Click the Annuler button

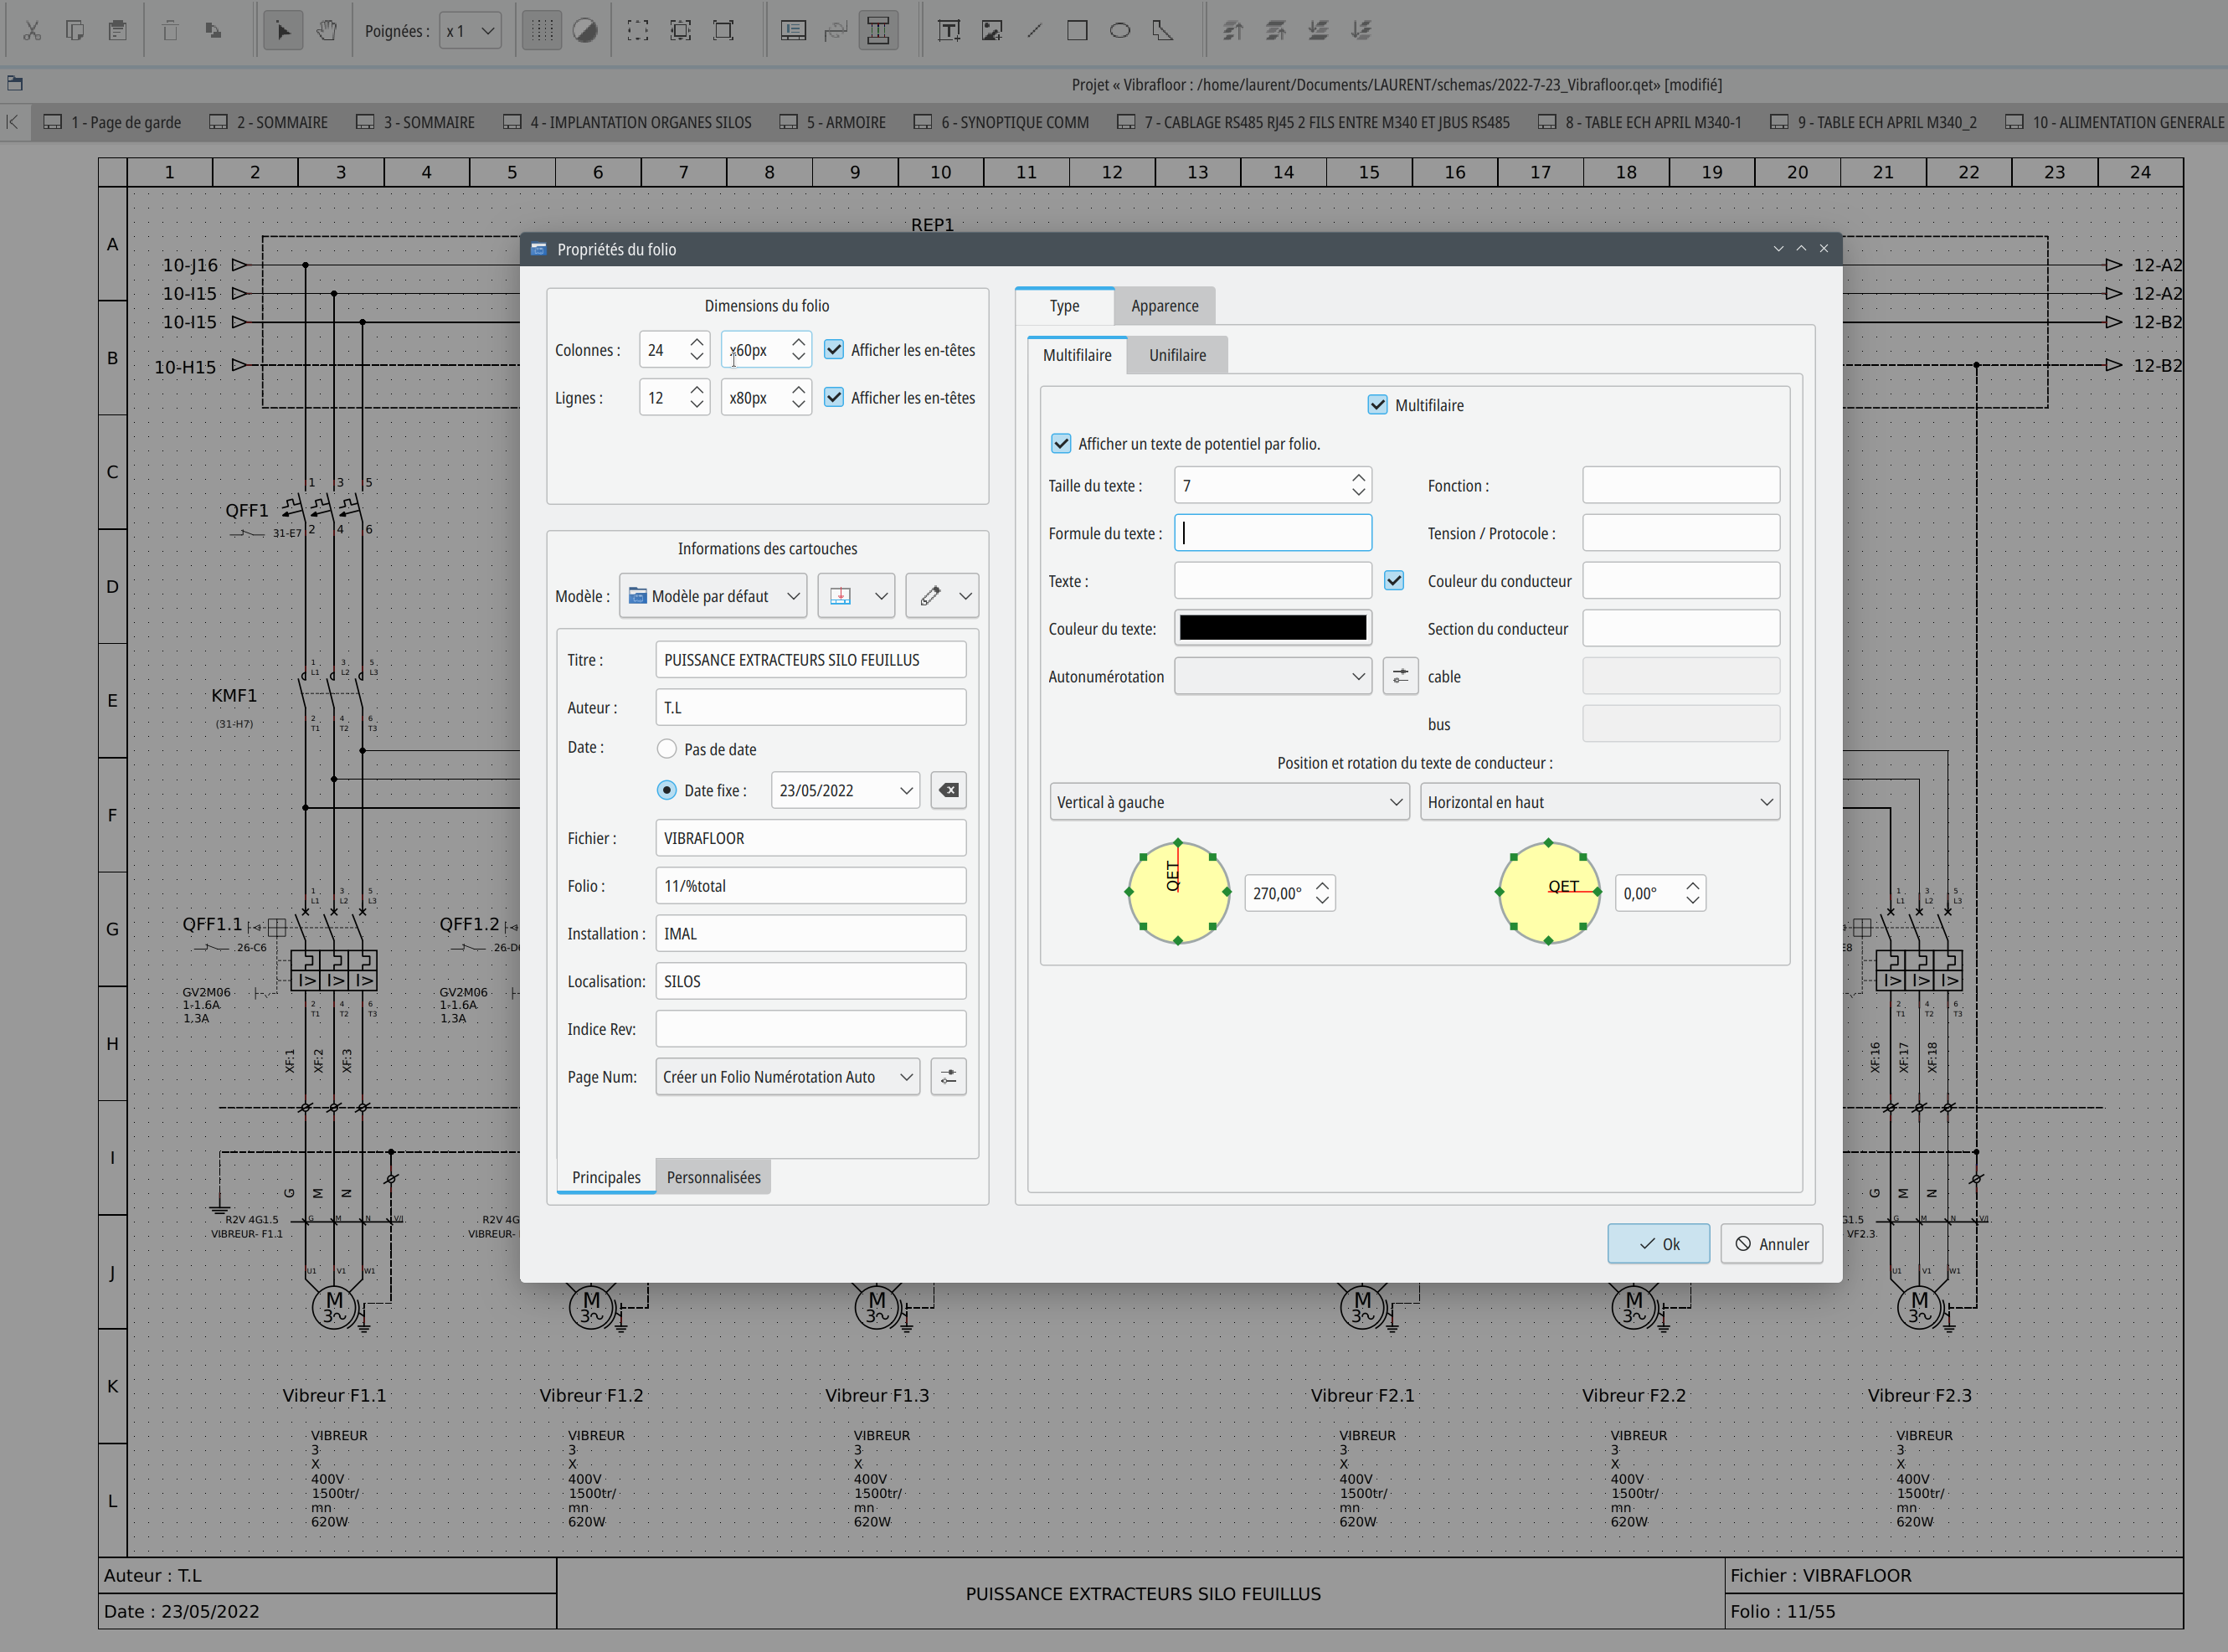1771,1244
